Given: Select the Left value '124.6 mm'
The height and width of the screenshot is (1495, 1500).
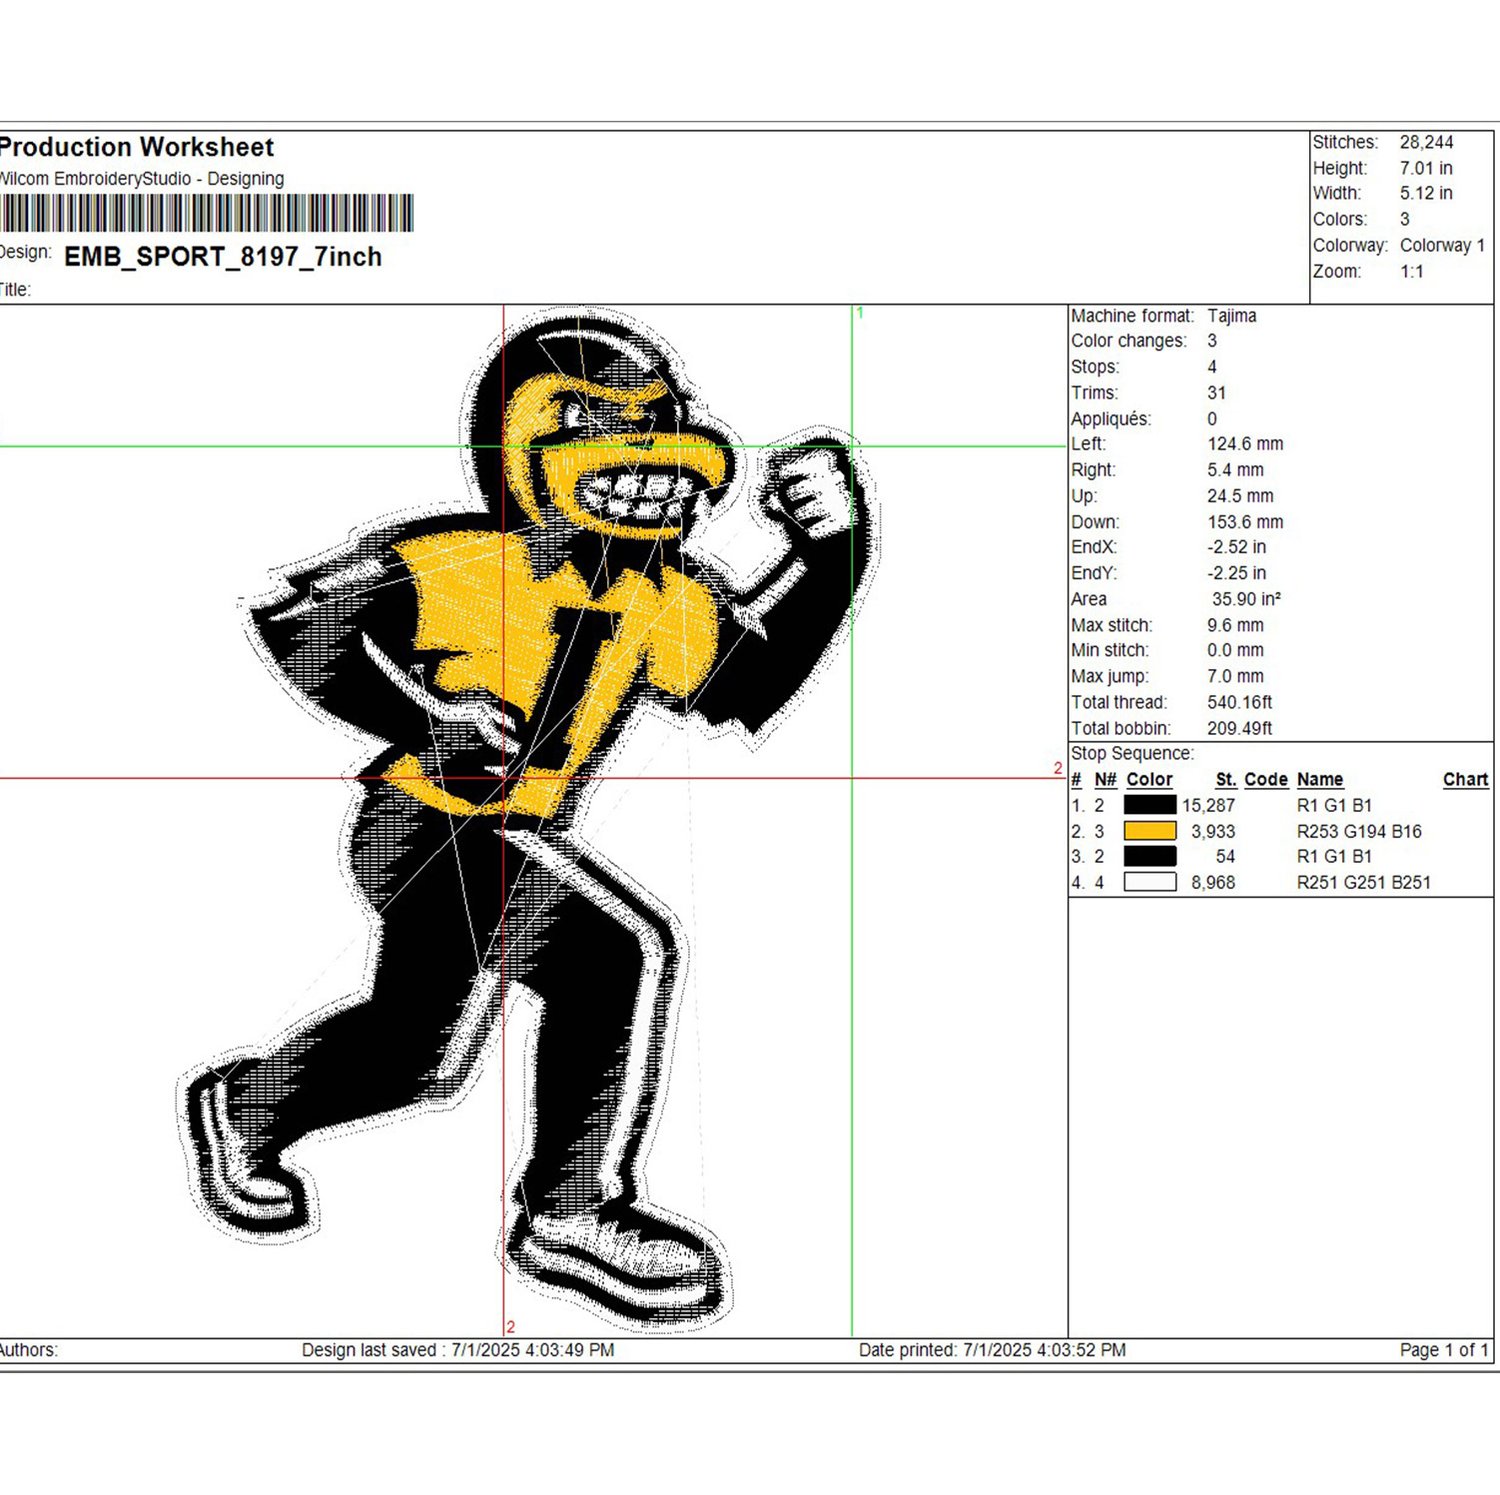Looking at the screenshot, I should 1245,444.
